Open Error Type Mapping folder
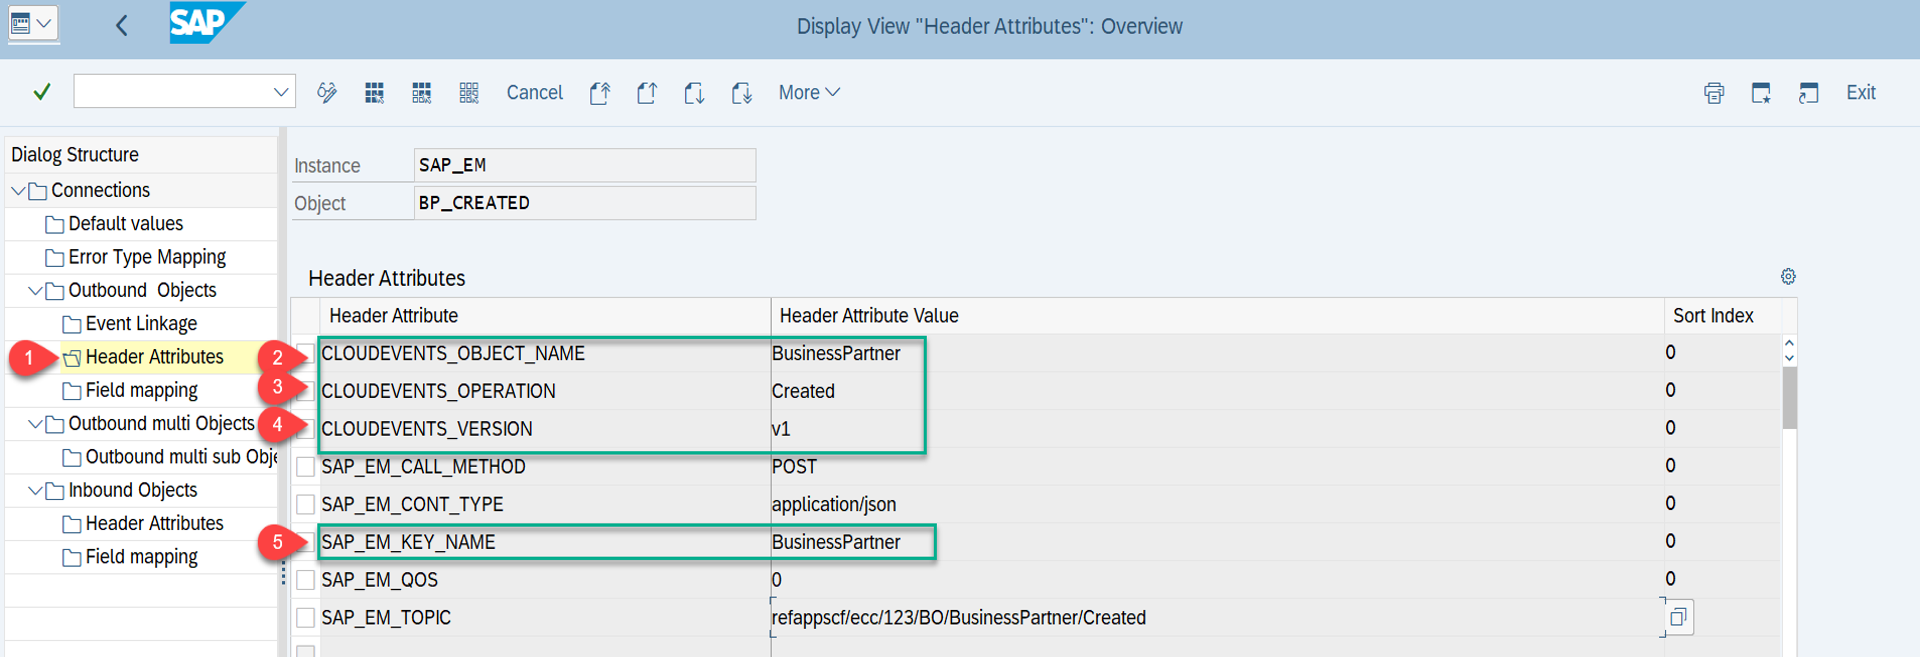The width and height of the screenshot is (1920, 657). tap(147, 257)
